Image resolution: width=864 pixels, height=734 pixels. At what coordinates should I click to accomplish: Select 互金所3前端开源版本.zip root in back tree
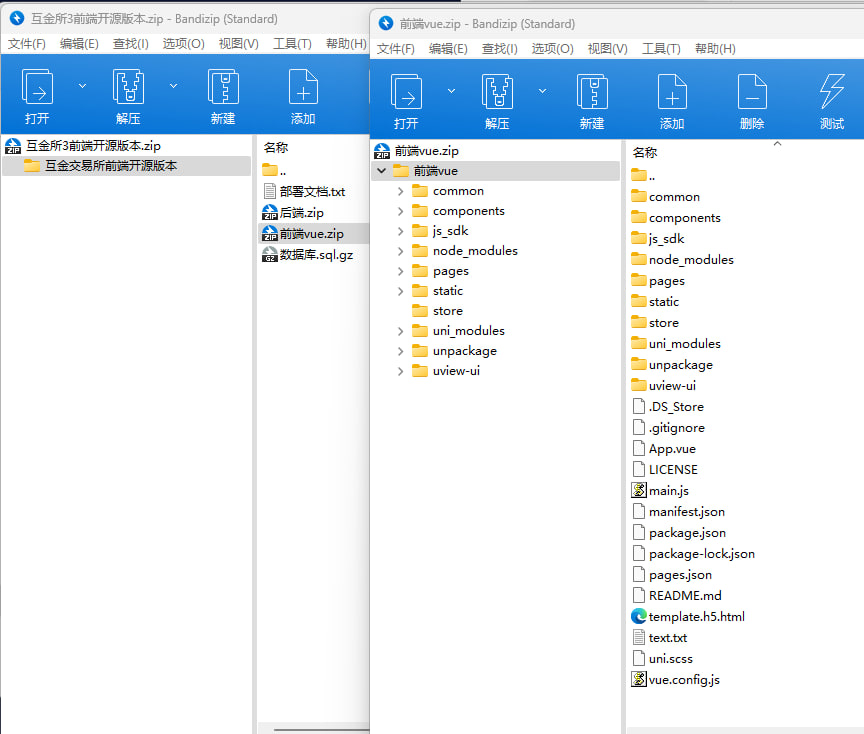[x=83, y=146]
